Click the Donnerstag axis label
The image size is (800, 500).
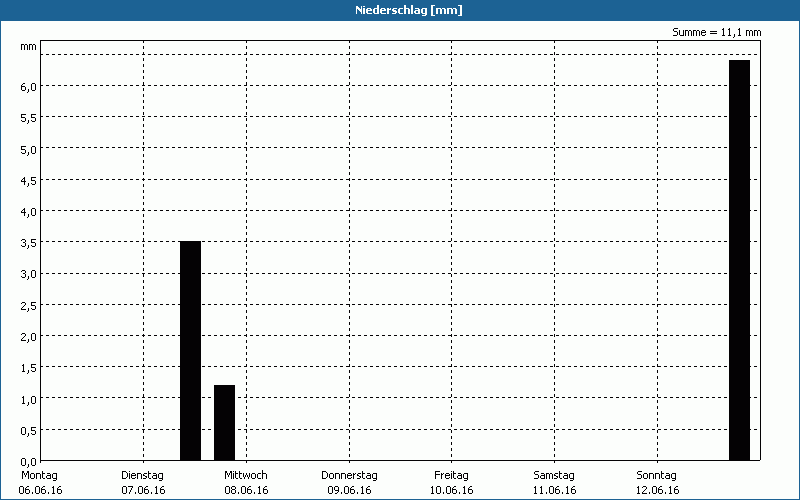point(349,476)
